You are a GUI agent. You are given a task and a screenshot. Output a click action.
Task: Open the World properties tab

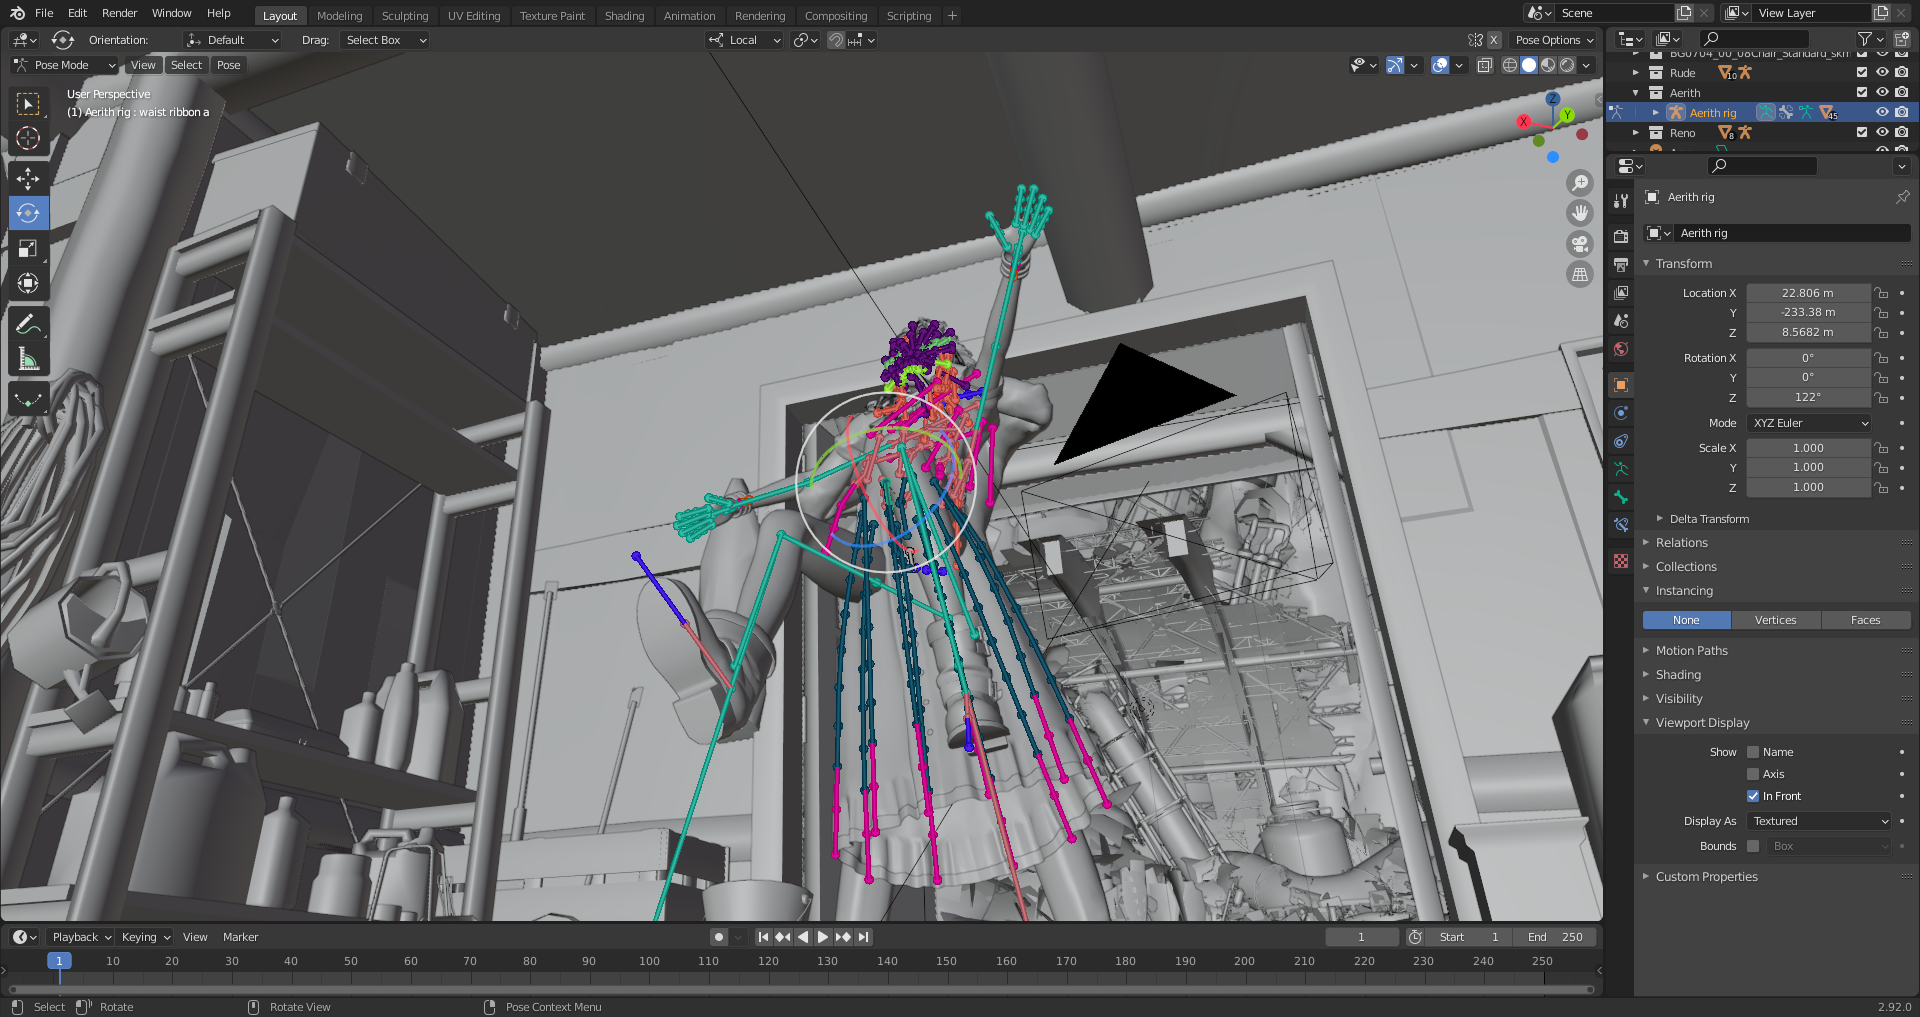1621,349
